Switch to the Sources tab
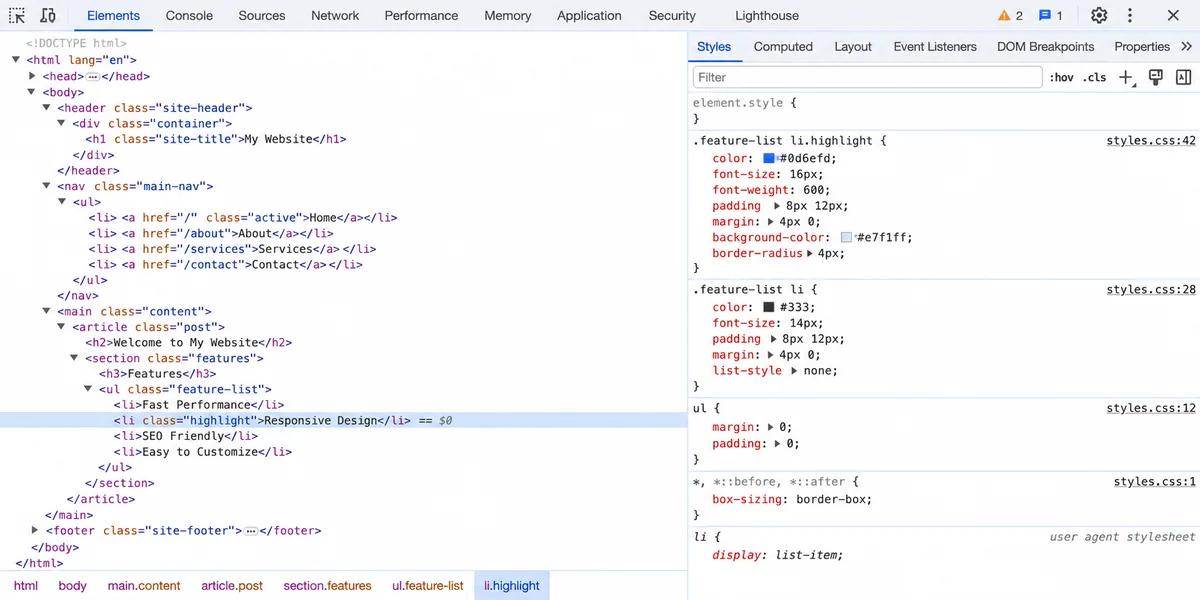 pyautogui.click(x=262, y=15)
